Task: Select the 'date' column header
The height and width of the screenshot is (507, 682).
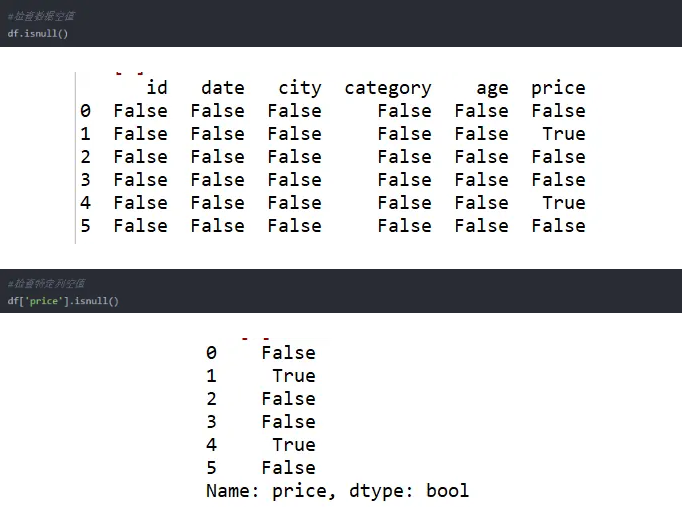Action: click(x=223, y=87)
